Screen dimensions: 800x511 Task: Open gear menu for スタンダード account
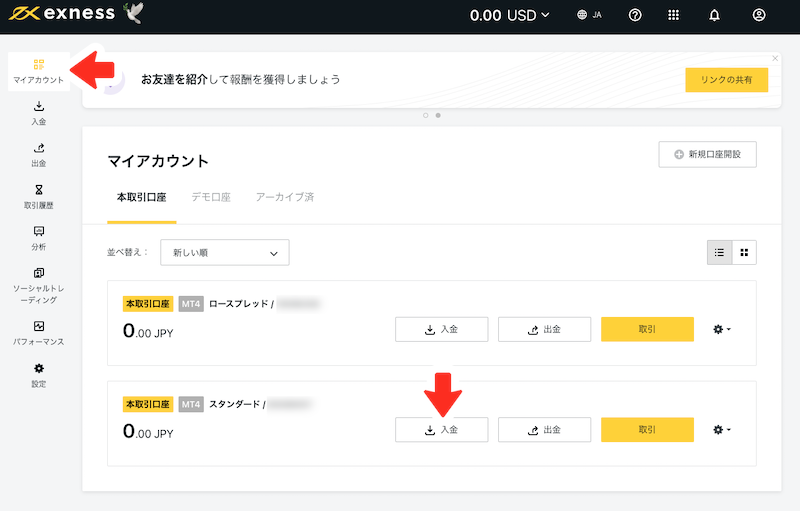[721, 430]
